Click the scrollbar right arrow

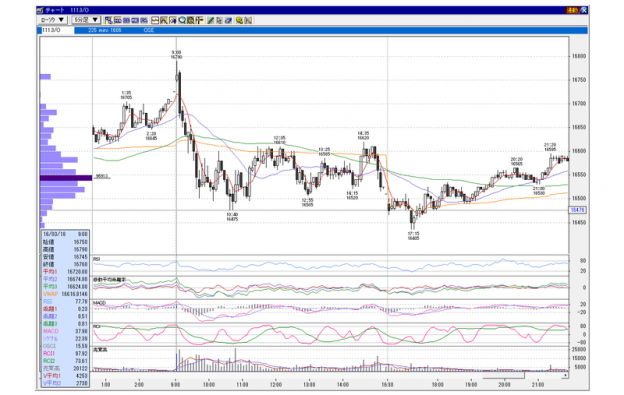566,375
